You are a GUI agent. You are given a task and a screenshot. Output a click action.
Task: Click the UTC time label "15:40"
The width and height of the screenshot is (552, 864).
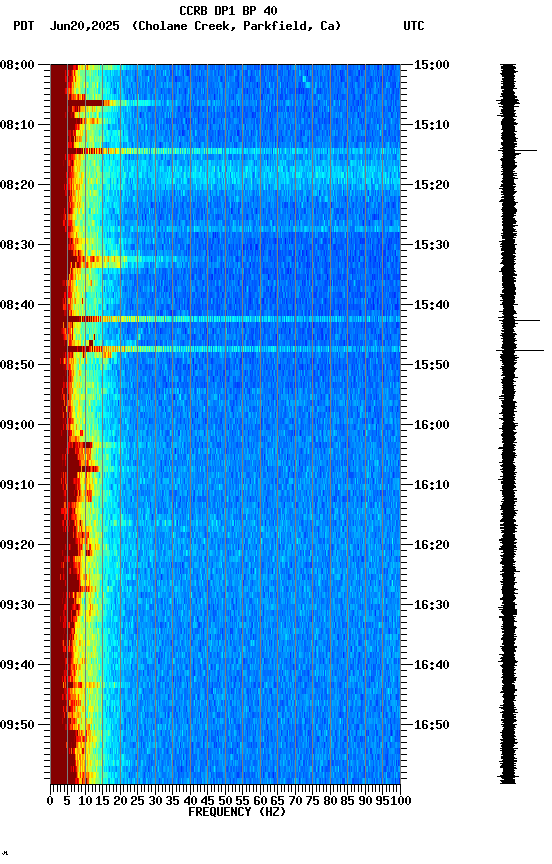[x=432, y=305]
